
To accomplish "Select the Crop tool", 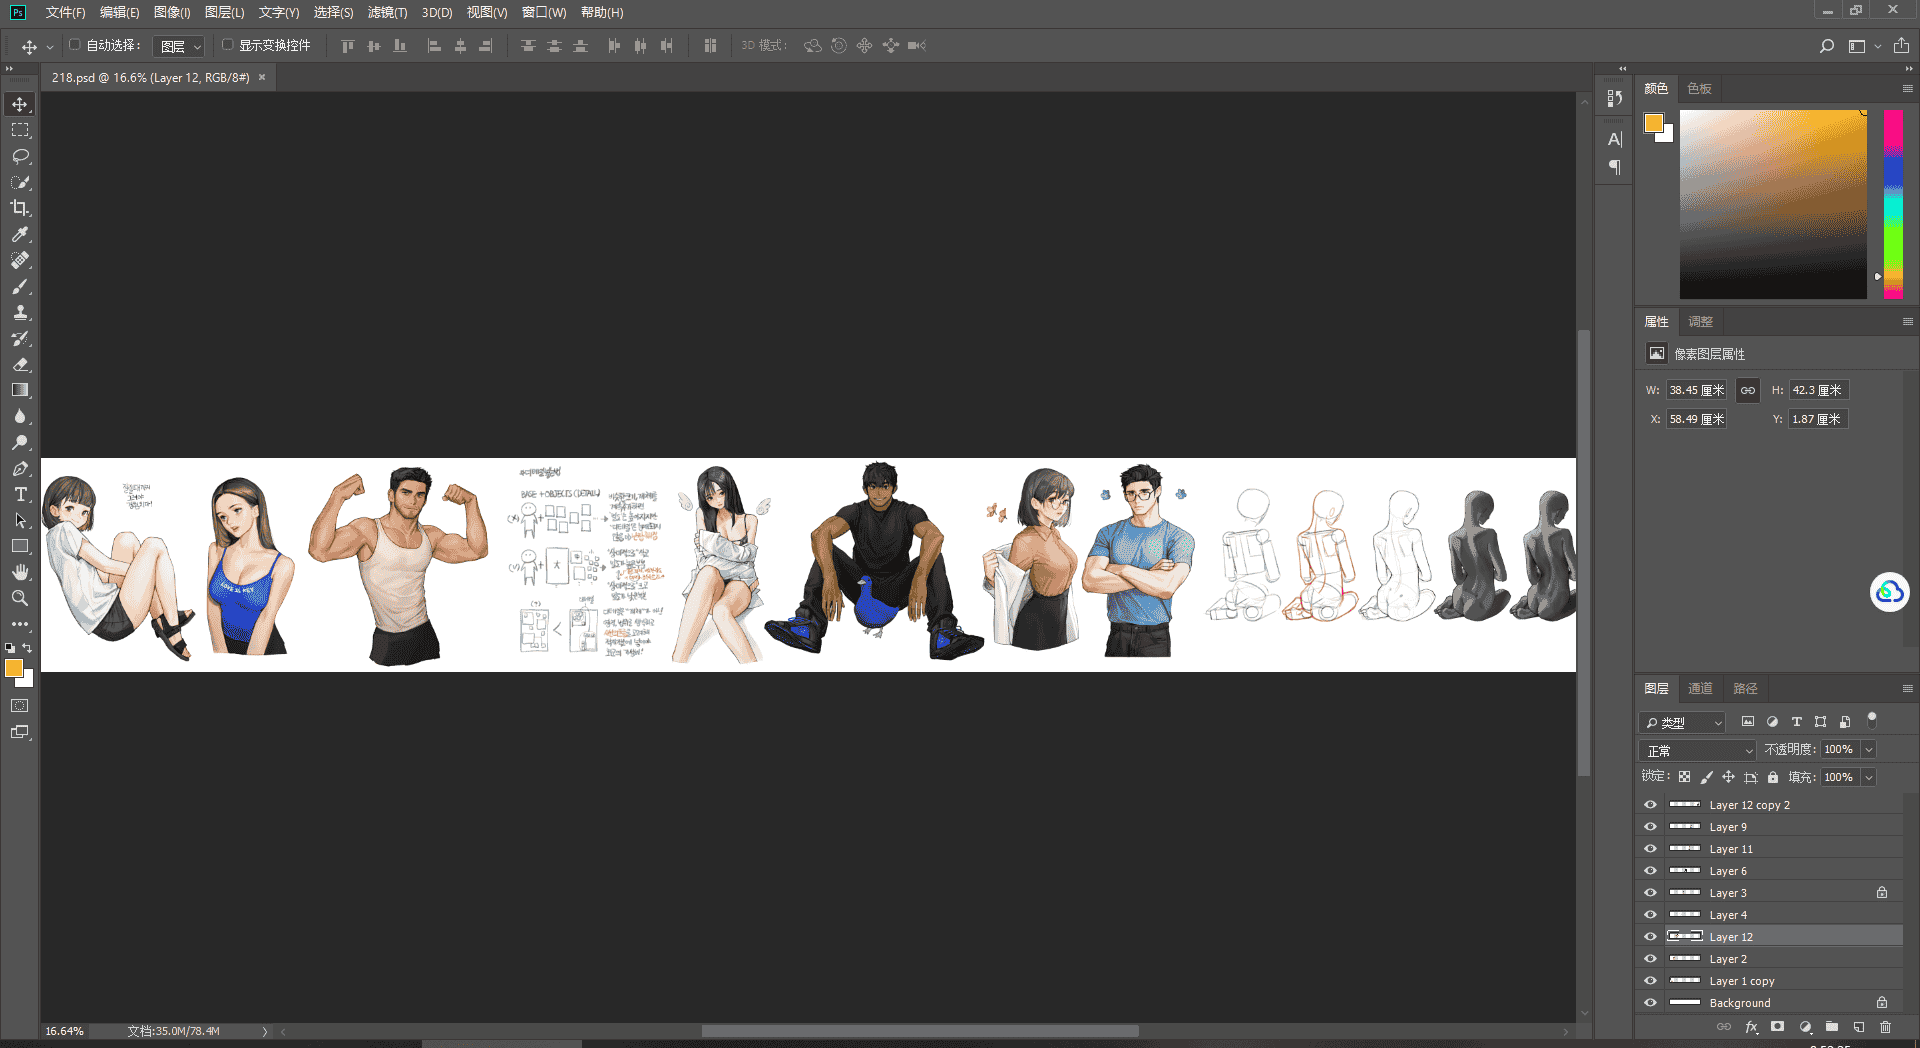I will tap(20, 208).
